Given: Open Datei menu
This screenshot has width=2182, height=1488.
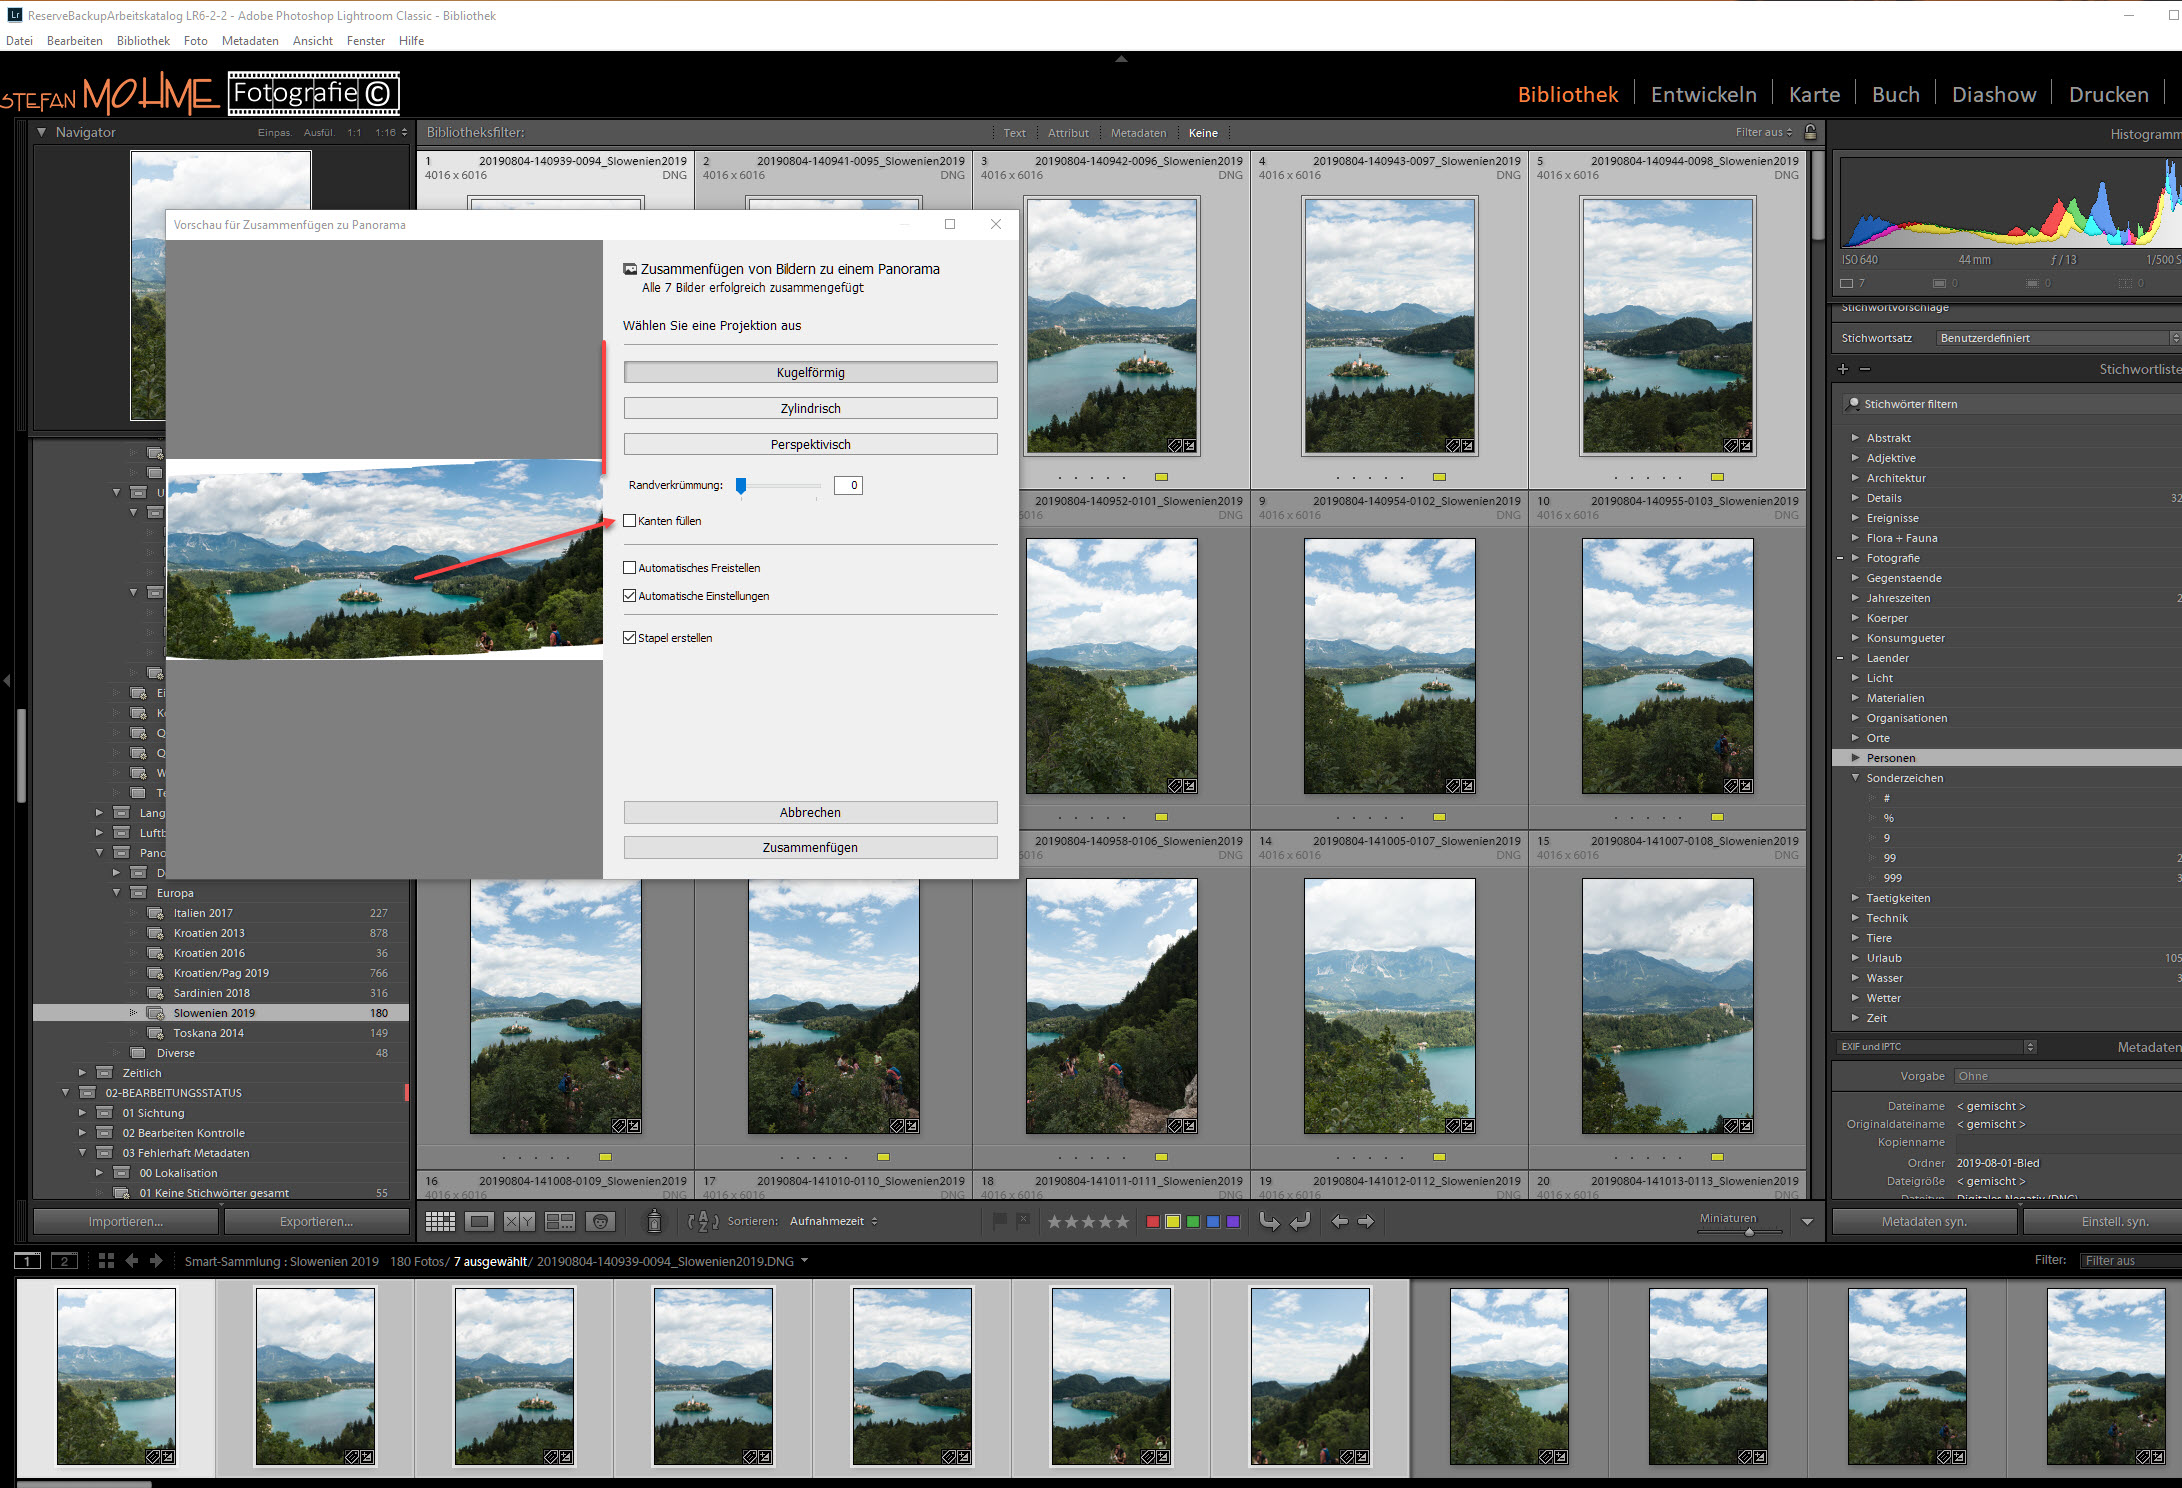Looking at the screenshot, I should [x=19, y=41].
